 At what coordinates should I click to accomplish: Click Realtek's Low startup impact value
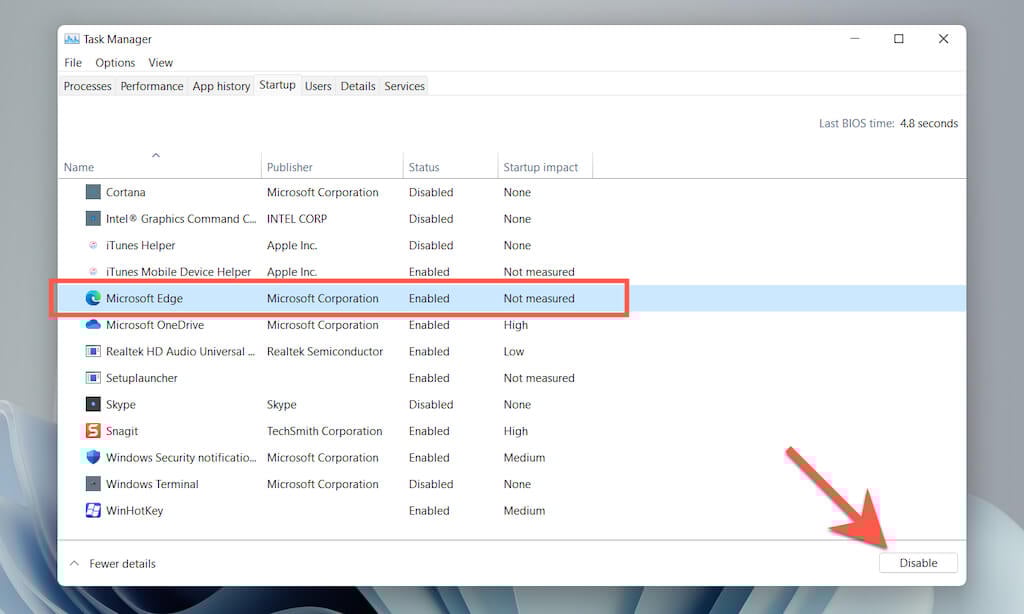pos(513,351)
